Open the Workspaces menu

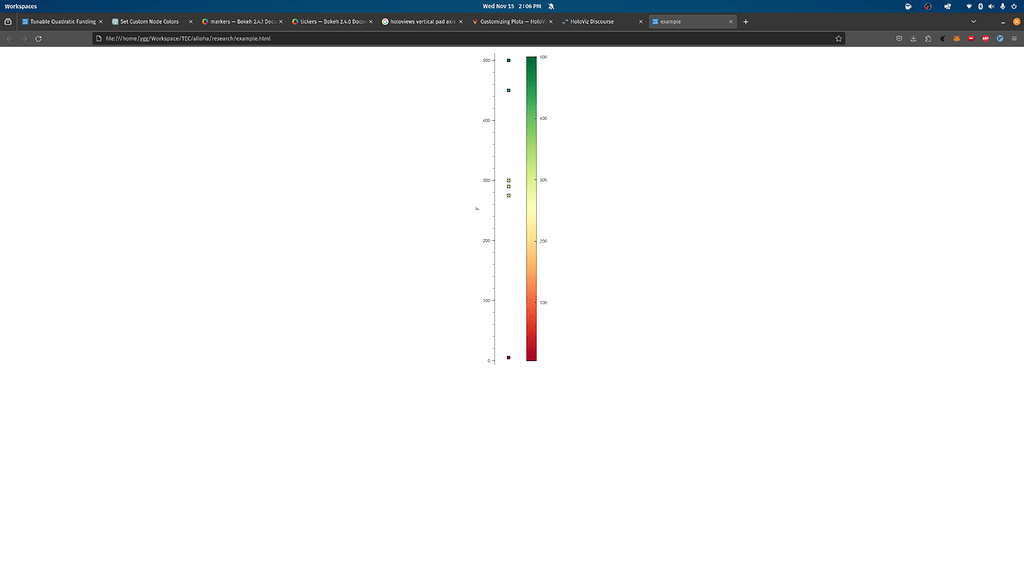point(20,5)
